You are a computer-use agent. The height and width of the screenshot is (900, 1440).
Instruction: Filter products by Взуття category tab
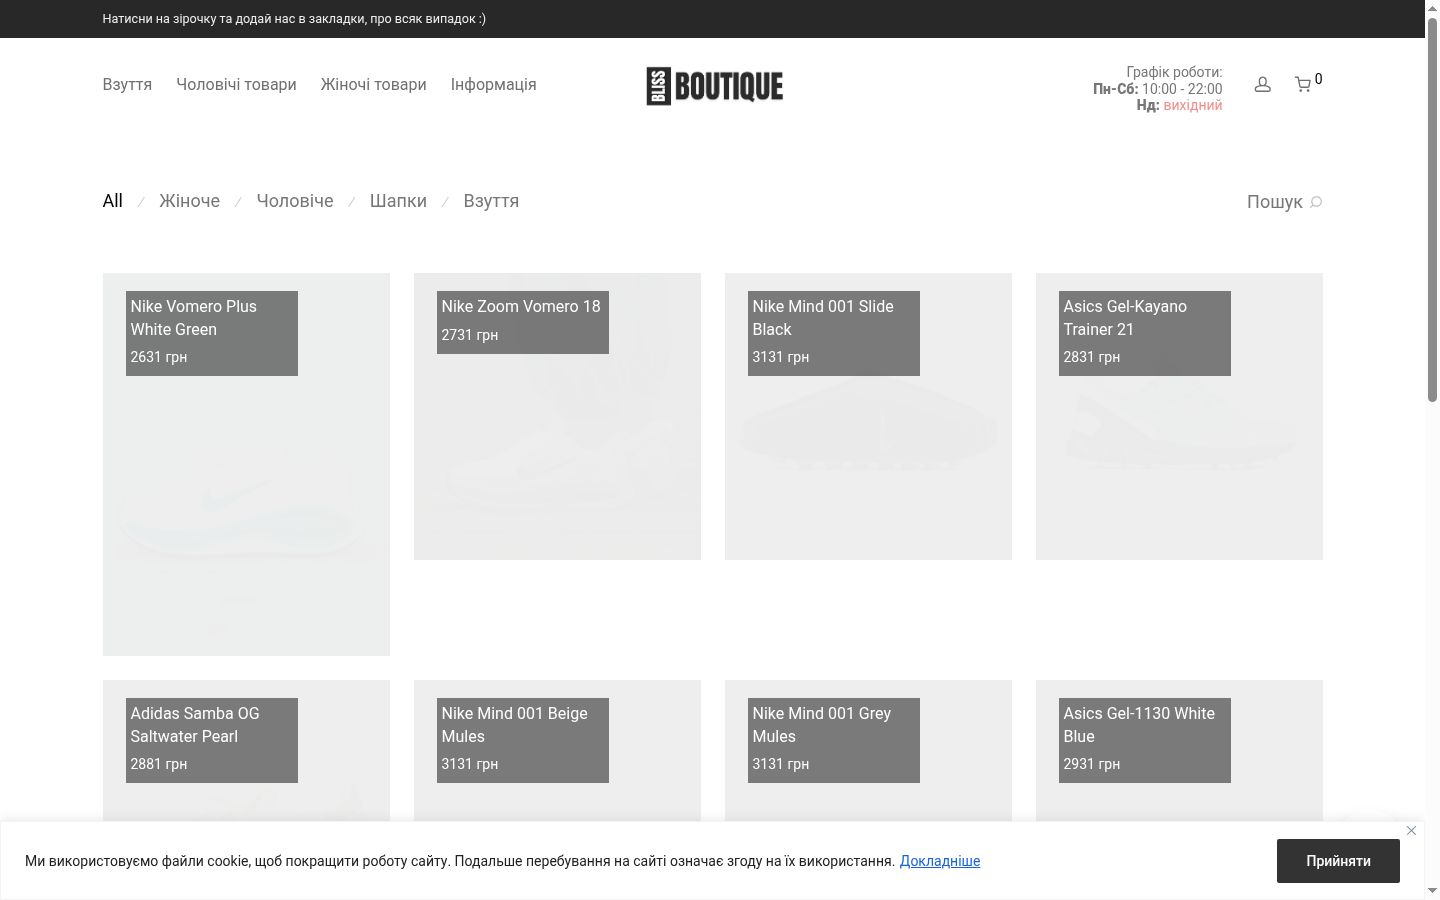(x=491, y=201)
